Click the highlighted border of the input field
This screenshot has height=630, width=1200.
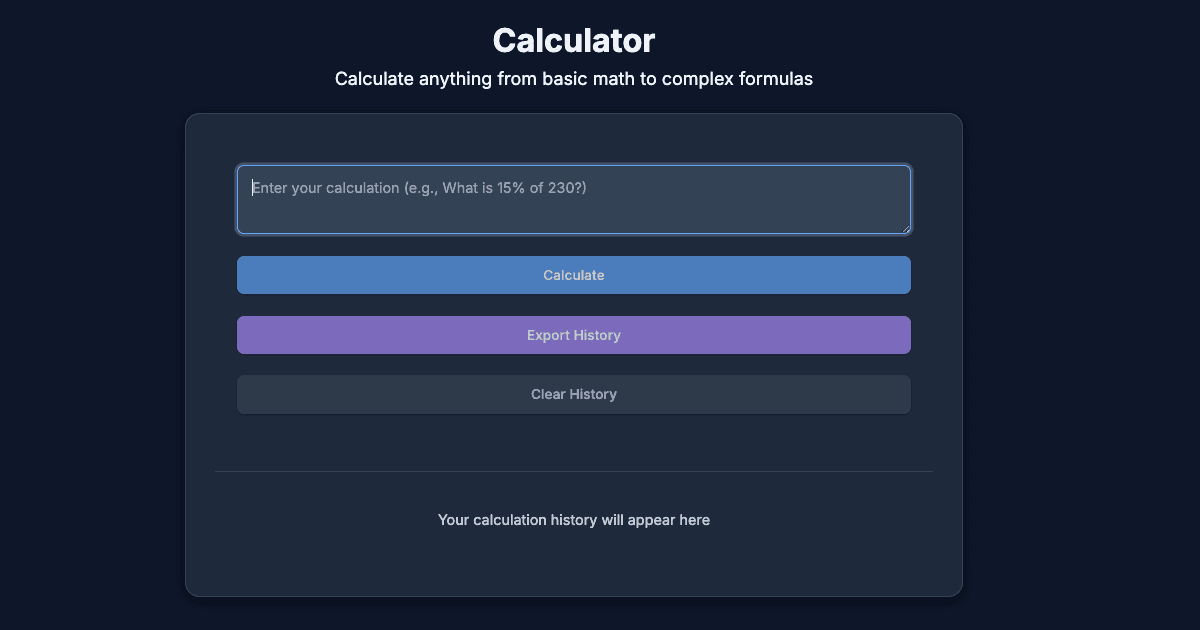pyautogui.click(x=573, y=163)
